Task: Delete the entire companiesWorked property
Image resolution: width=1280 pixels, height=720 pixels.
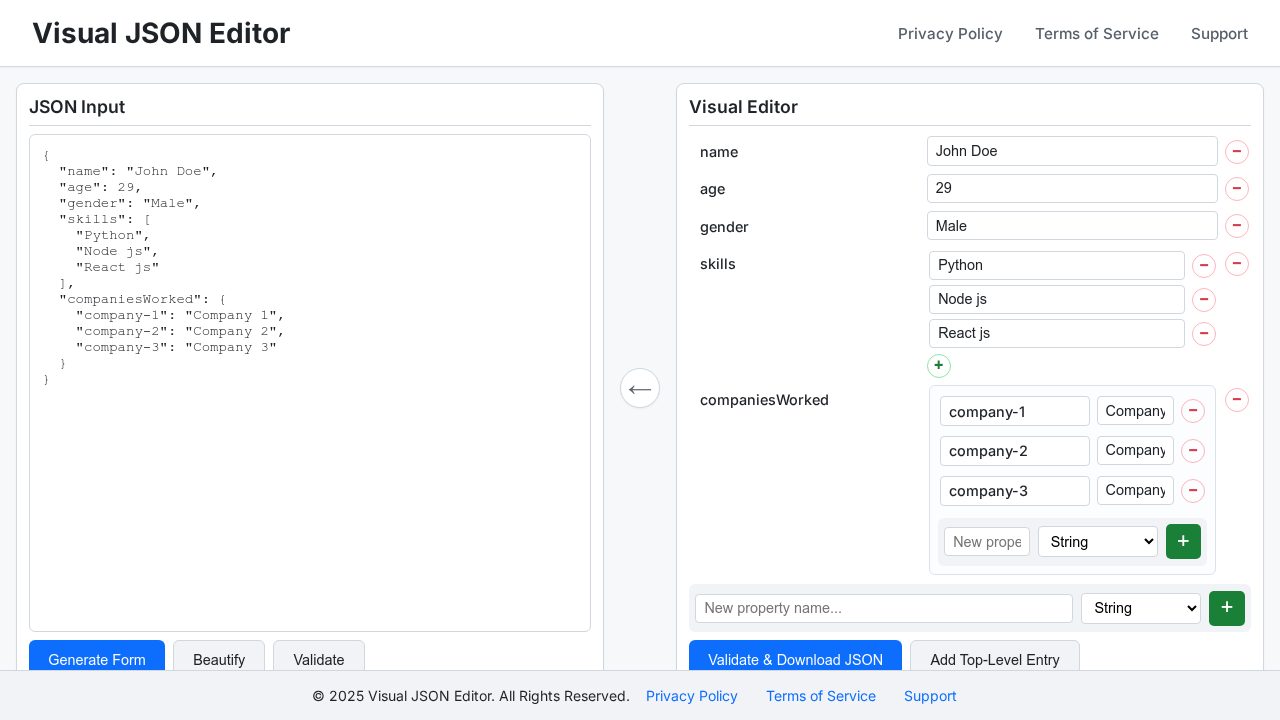Action: (1237, 400)
